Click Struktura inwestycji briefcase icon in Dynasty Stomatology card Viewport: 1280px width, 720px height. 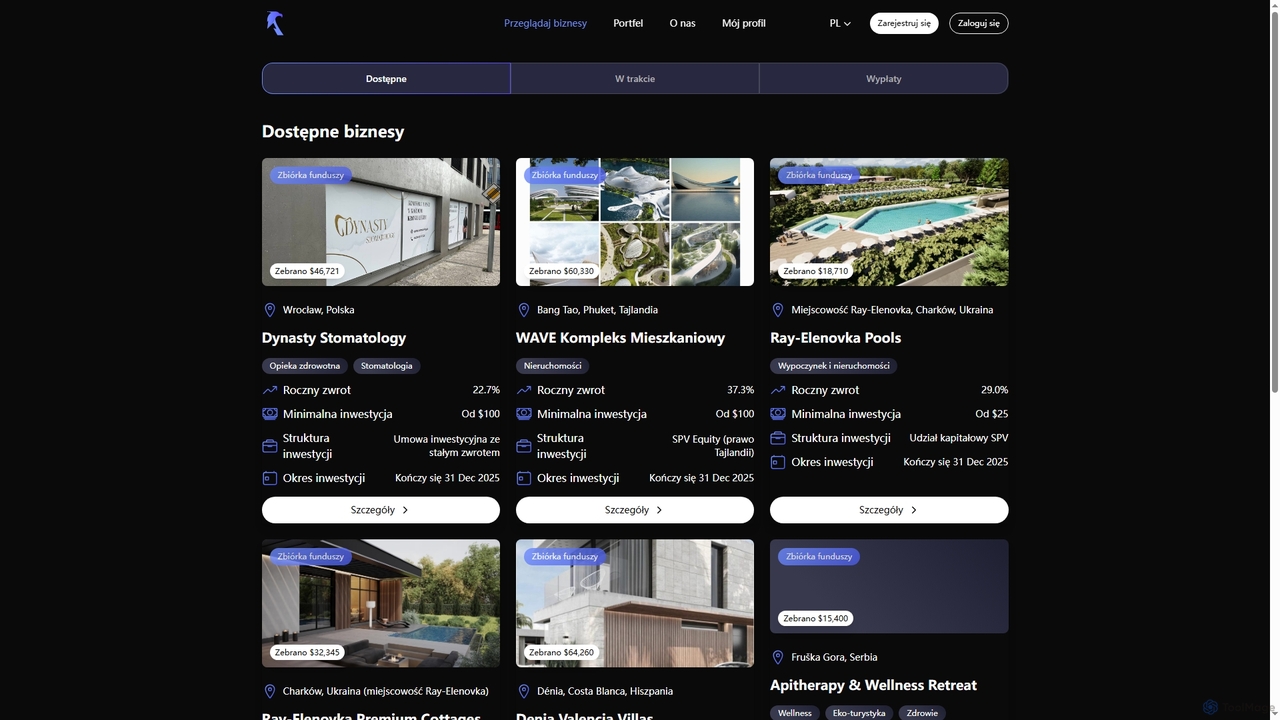click(269, 446)
